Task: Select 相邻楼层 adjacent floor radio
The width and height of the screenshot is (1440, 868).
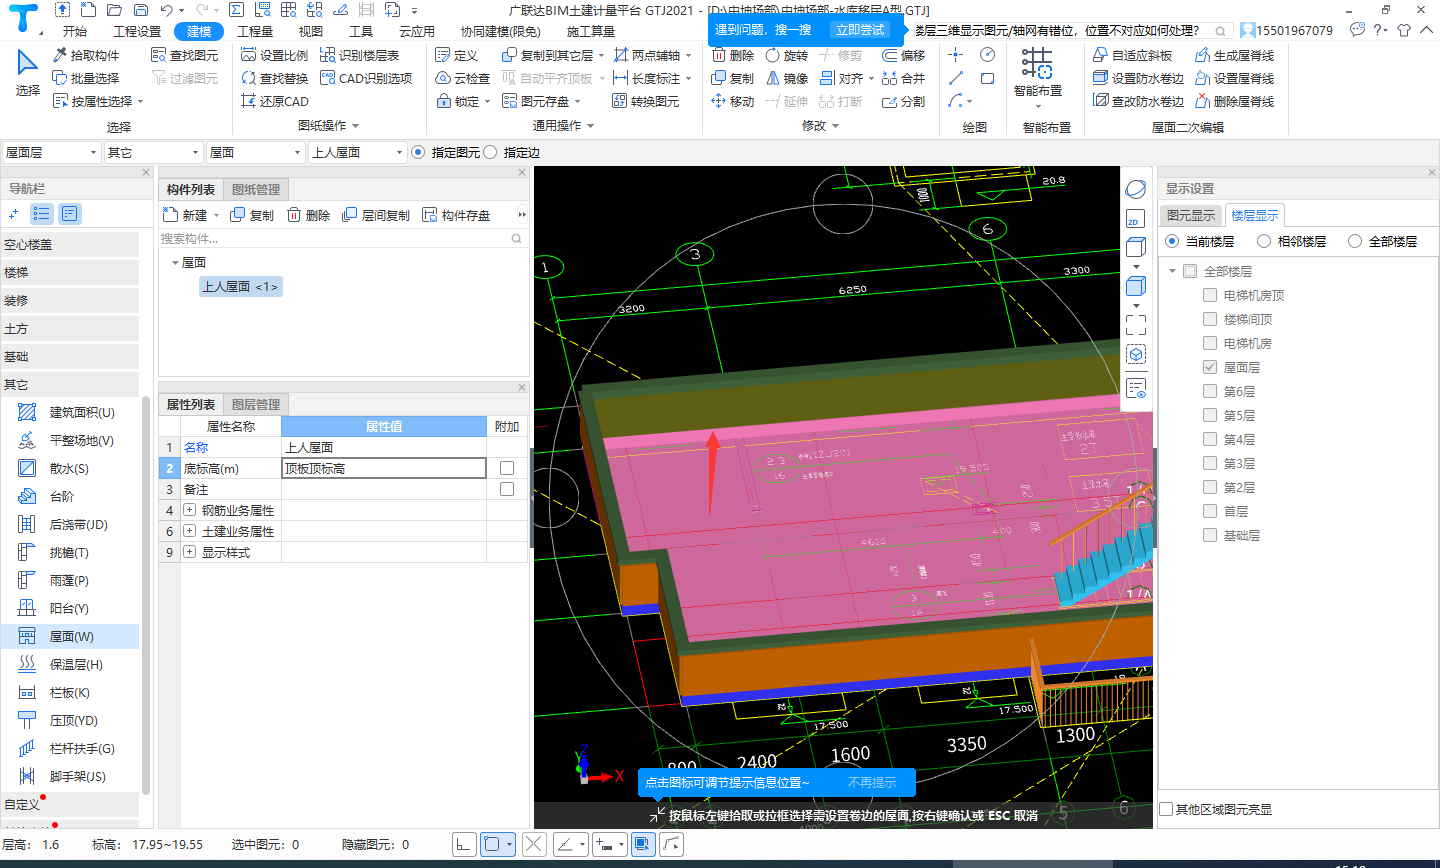Action: (1264, 241)
